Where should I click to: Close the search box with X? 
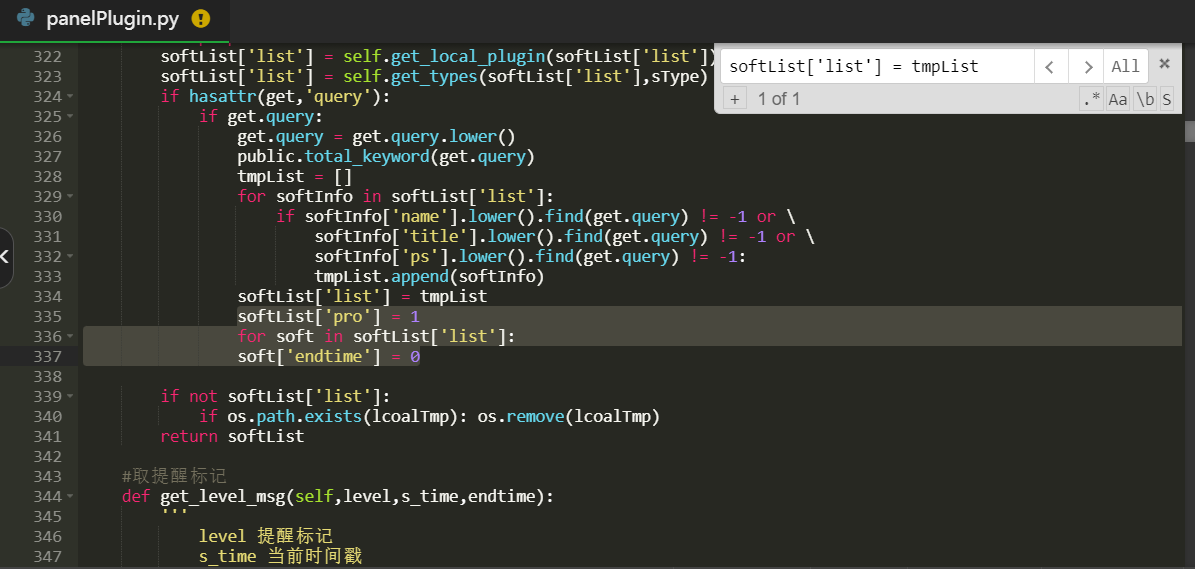point(1164,64)
